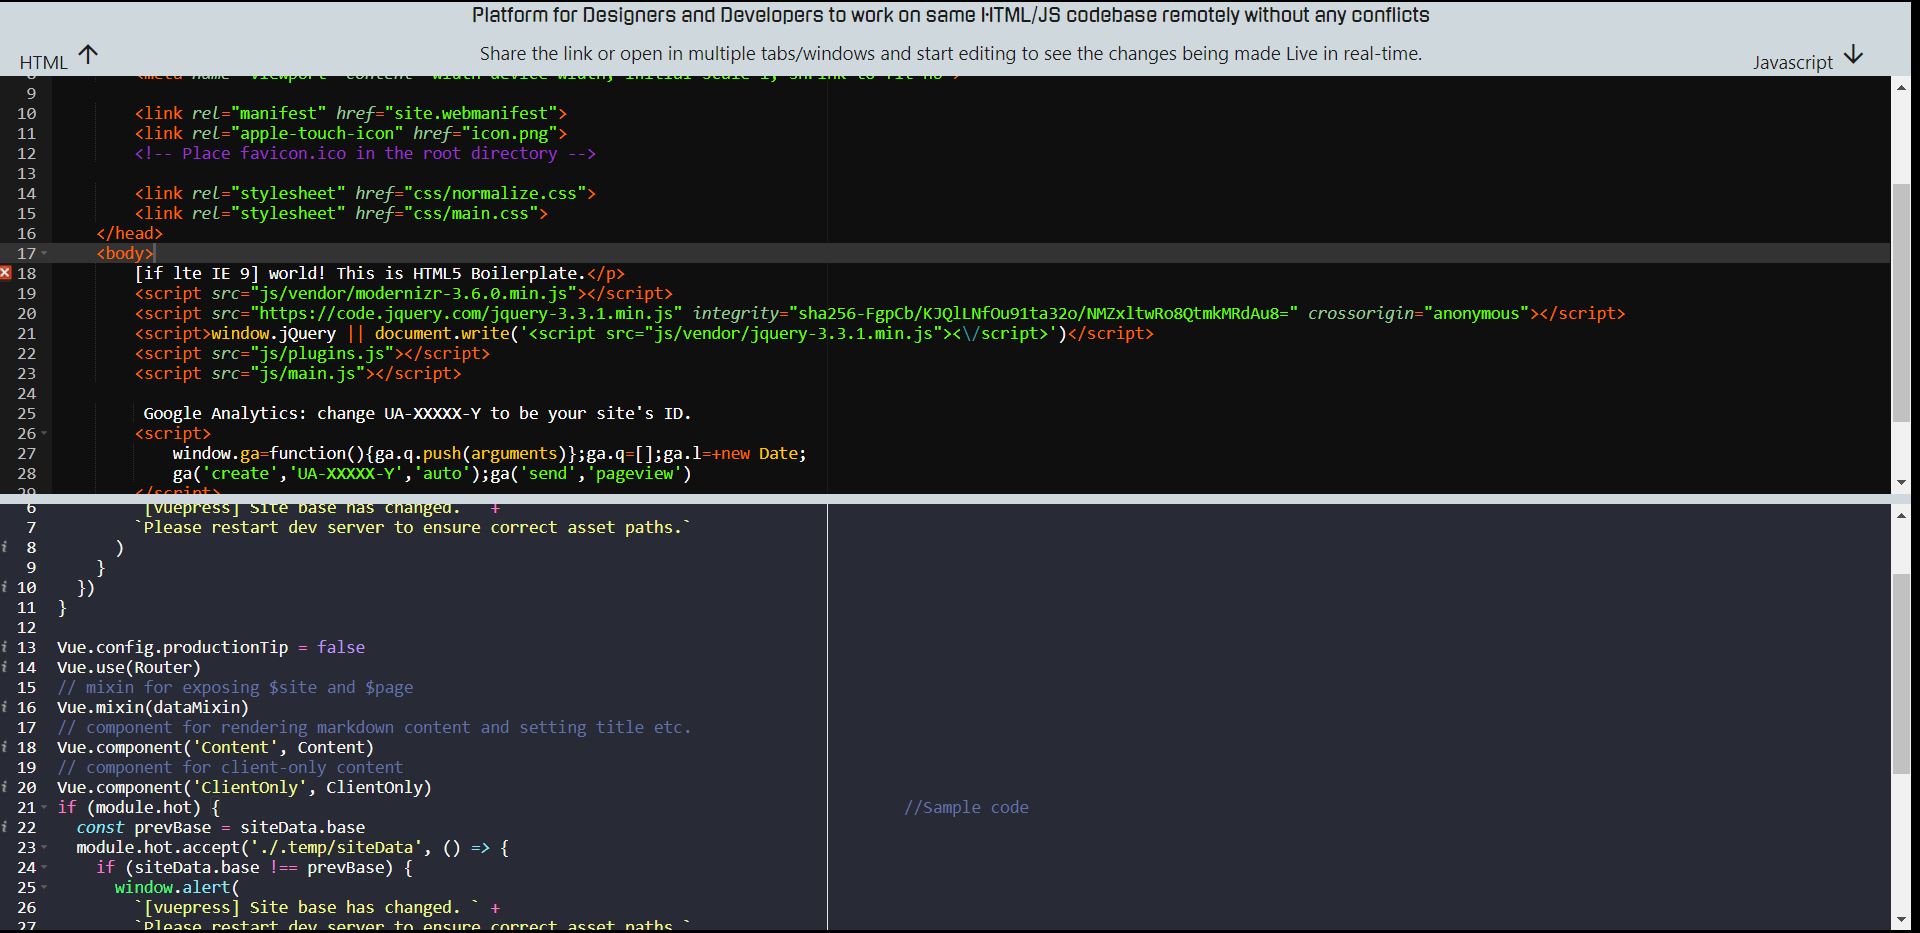The image size is (1920, 933).
Task: Click HTML gutter line number 13
Action: point(26,173)
